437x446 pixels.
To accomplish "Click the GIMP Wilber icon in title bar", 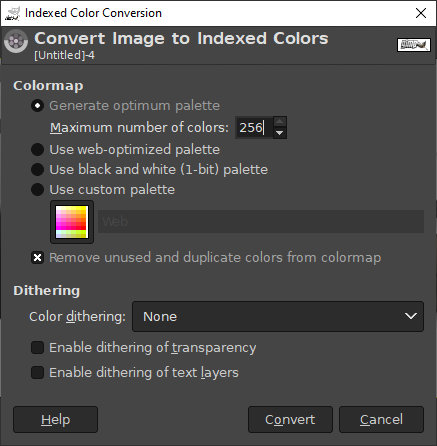I will [13, 13].
